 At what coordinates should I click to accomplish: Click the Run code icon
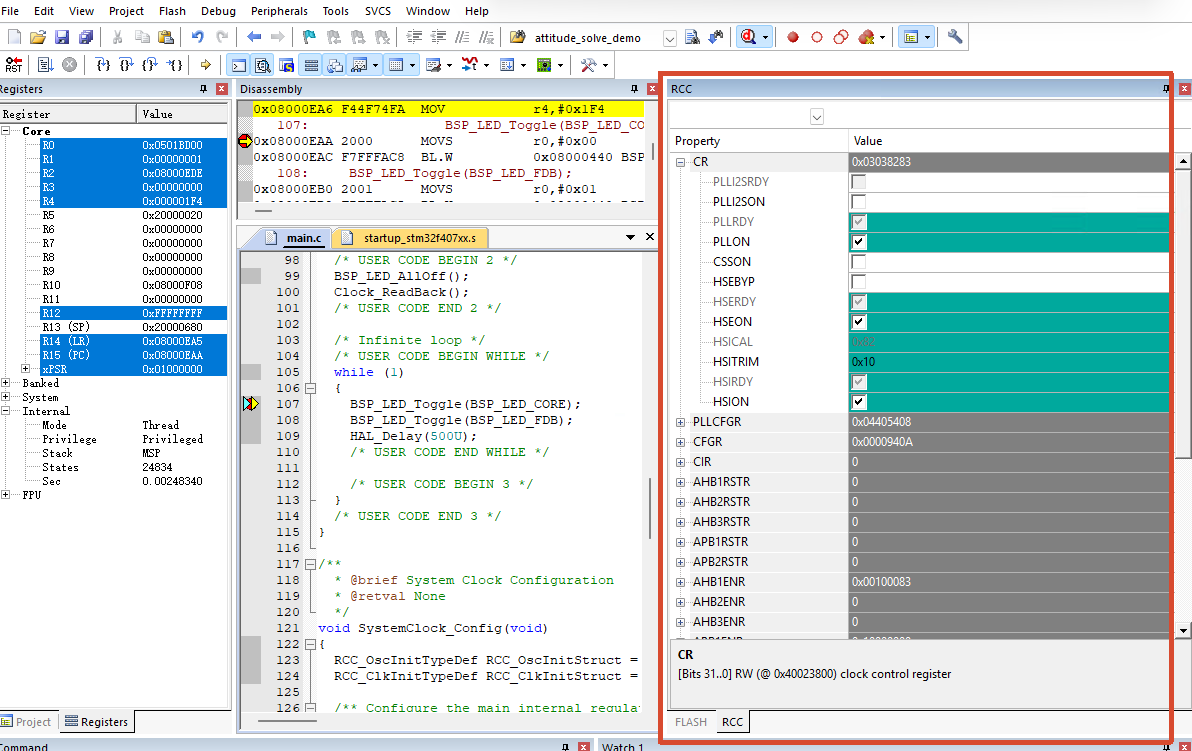pos(46,65)
